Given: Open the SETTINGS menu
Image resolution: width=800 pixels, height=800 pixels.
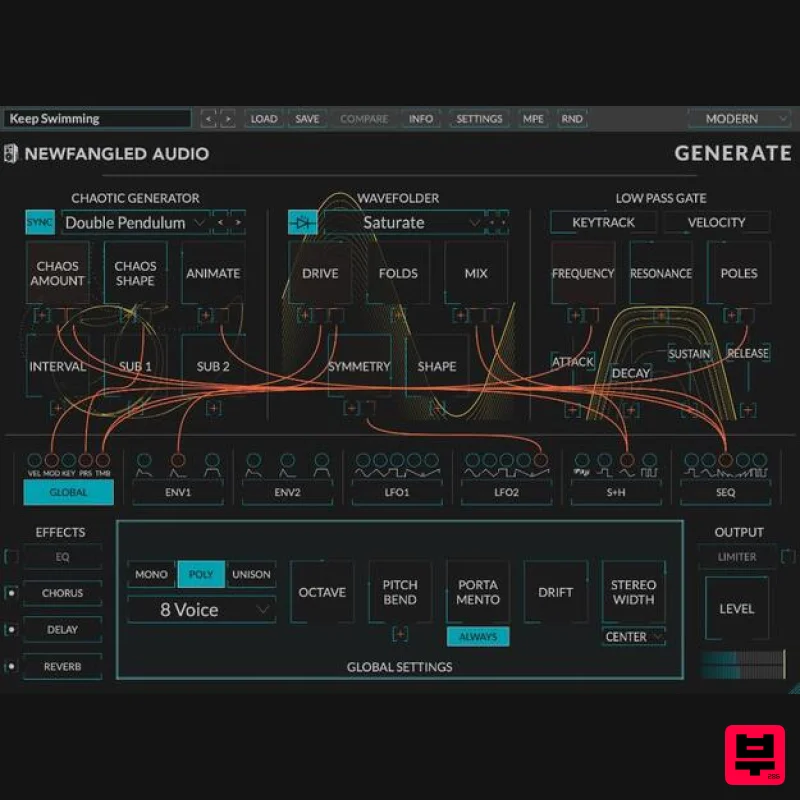Looking at the screenshot, I should [479, 118].
